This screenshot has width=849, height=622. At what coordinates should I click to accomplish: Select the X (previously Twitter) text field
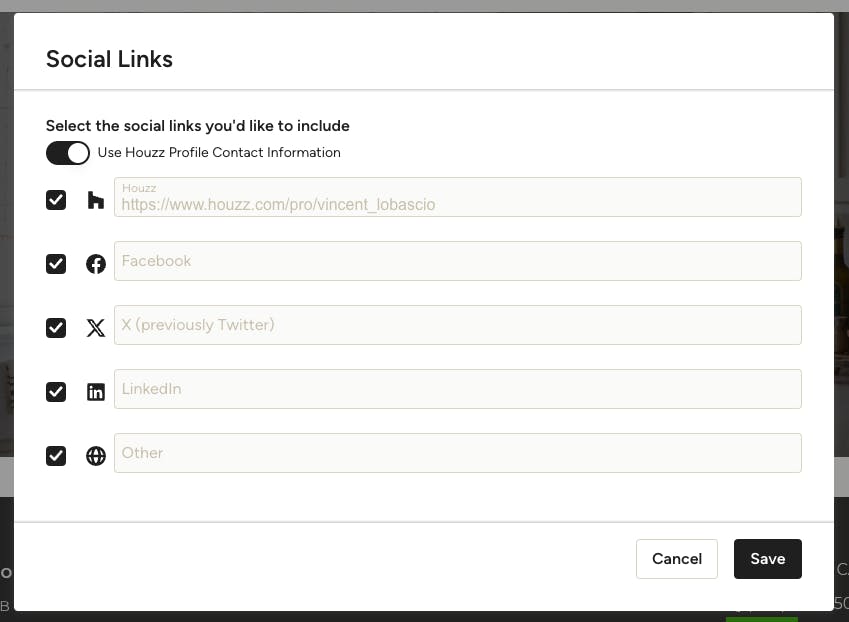pyautogui.click(x=458, y=325)
